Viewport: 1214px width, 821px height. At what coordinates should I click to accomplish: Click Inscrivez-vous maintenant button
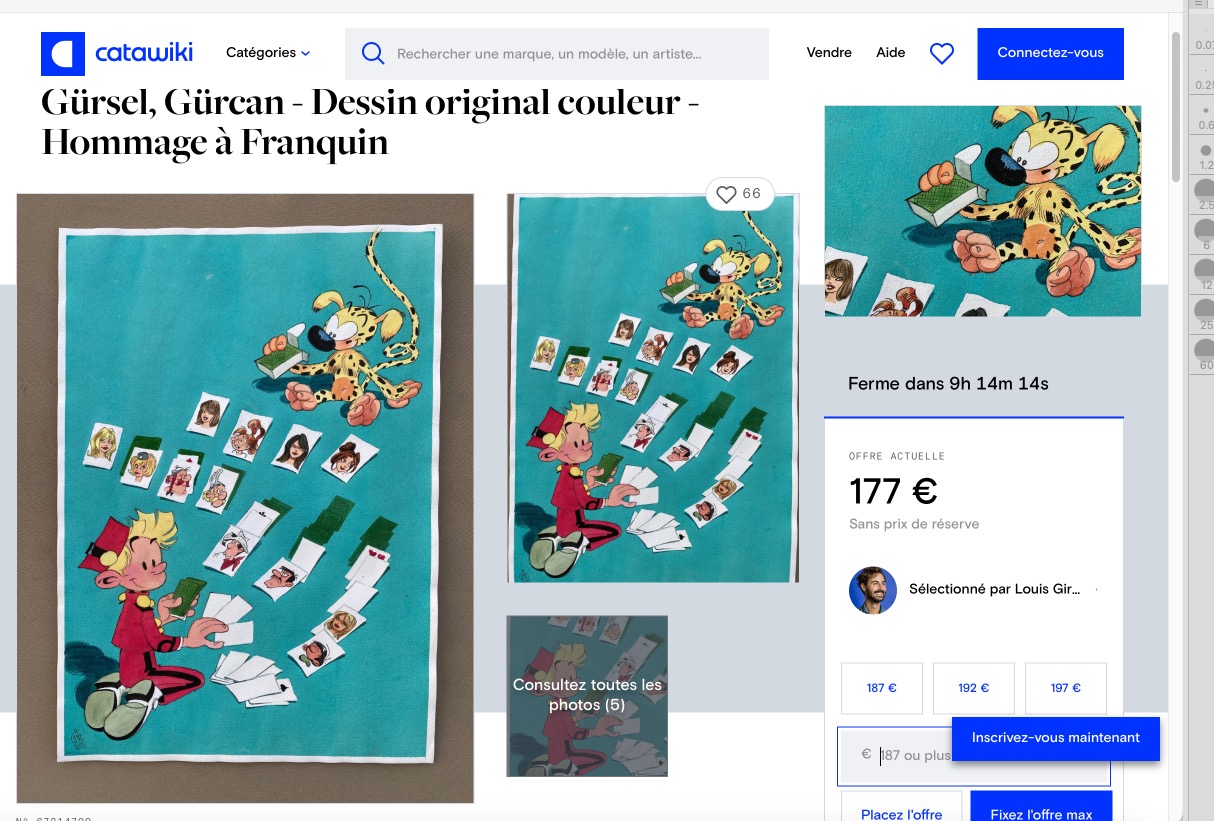click(1056, 738)
